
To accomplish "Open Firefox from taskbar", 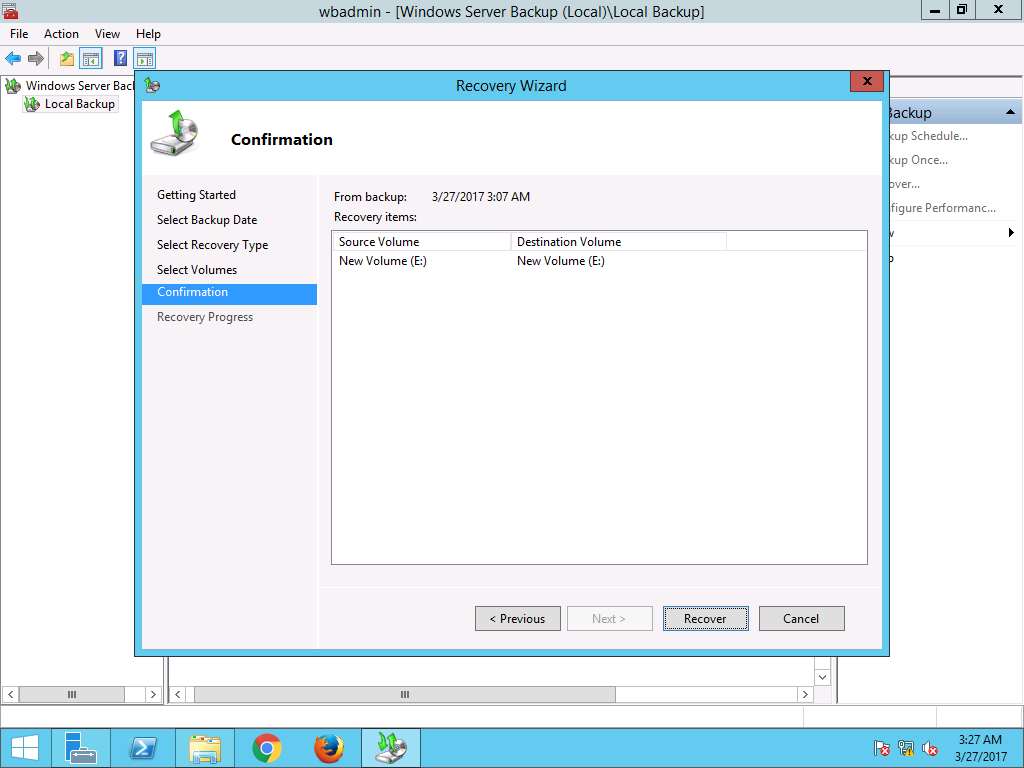I will click(x=328, y=748).
